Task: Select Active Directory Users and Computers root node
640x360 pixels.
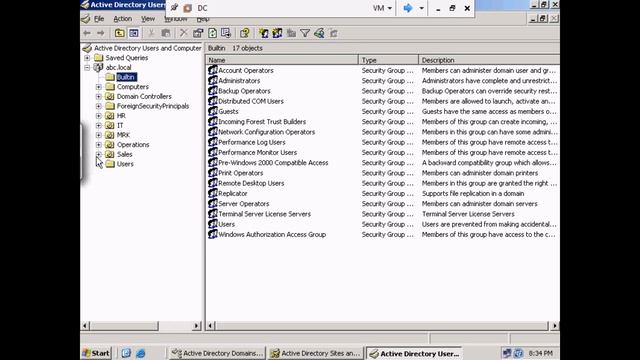Action: pos(147,48)
